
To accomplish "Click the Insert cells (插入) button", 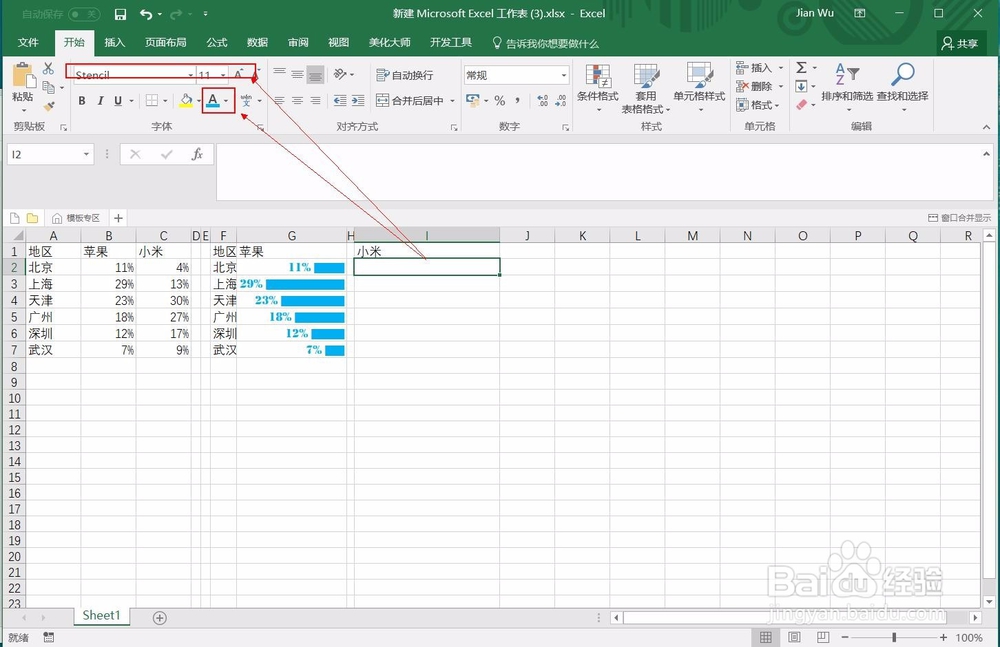I will click(x=760, y=67).
